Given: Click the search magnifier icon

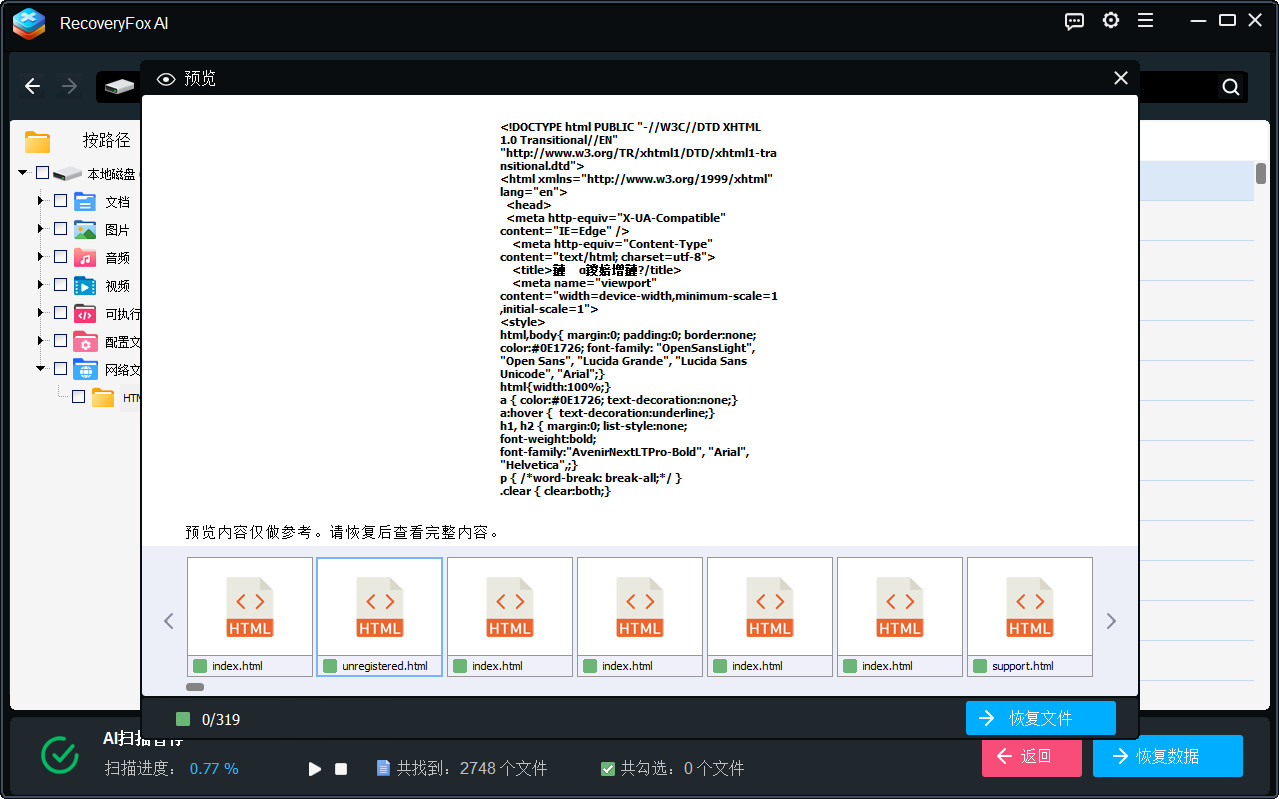Looking at the screenshot, I should 1229,86.
